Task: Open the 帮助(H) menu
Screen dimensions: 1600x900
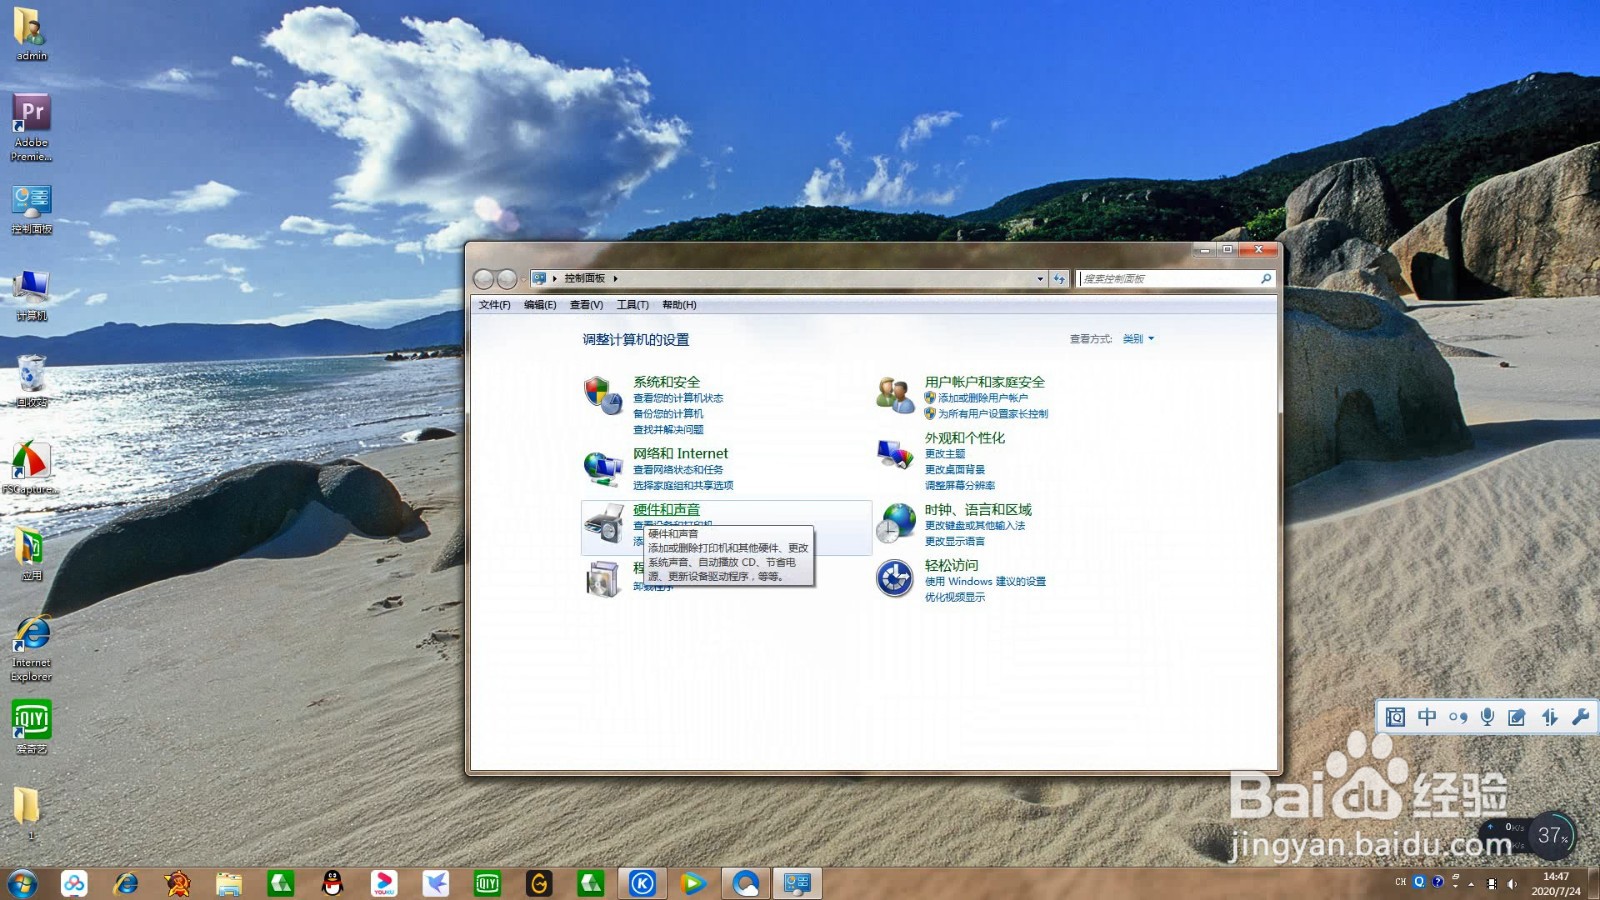Action: click(679, 305)
